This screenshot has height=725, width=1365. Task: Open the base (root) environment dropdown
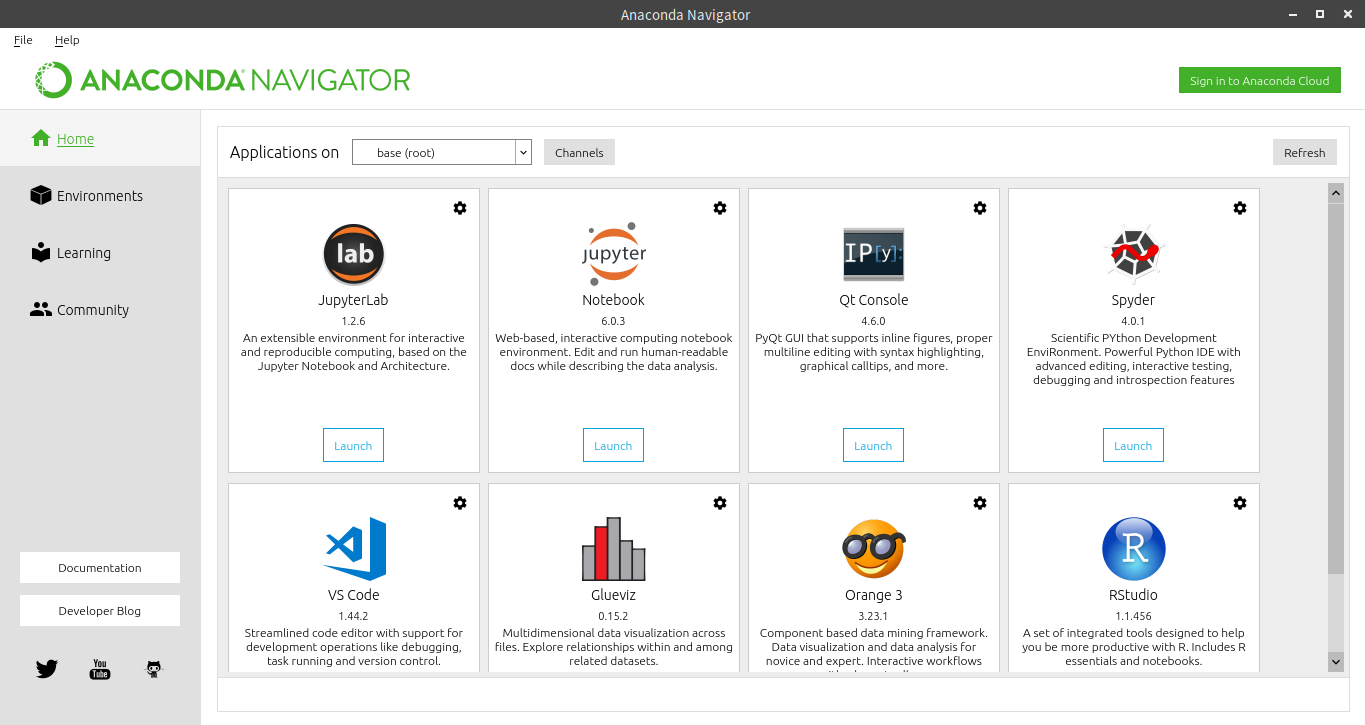point(441,152)
